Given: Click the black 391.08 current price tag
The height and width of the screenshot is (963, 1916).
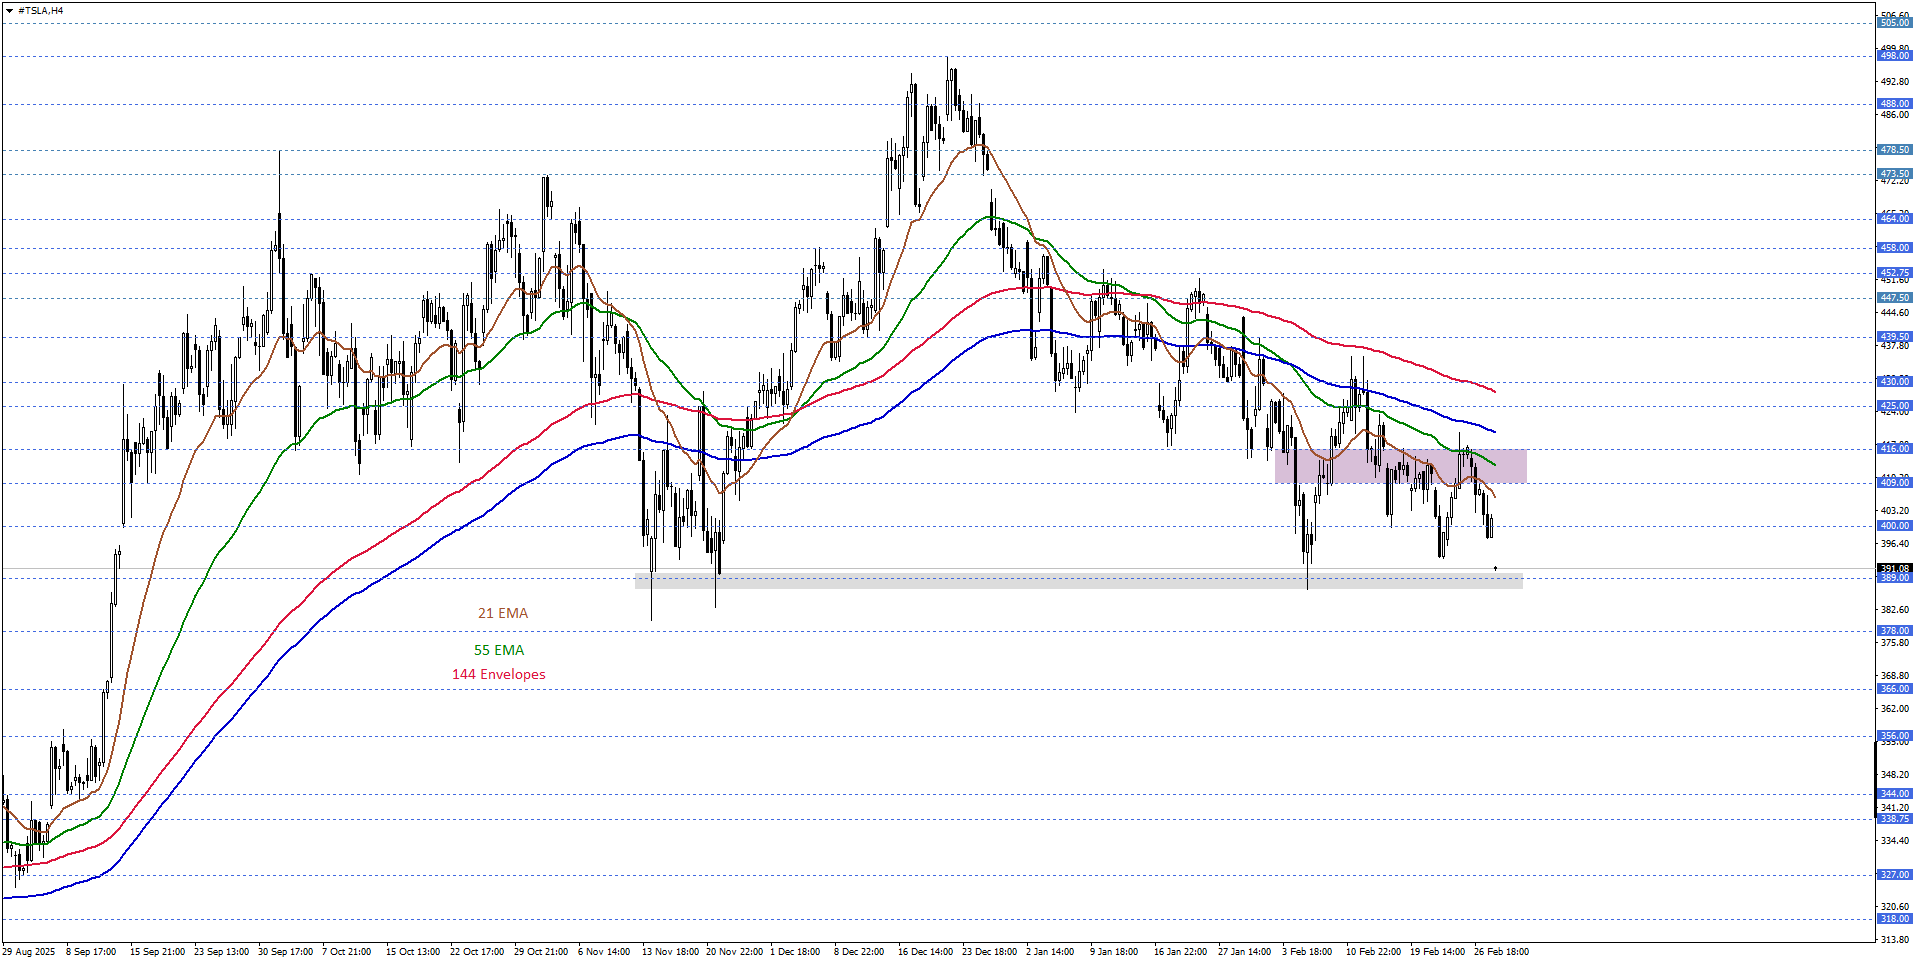Looking at the screenshot, I should tap(1894, 568).
